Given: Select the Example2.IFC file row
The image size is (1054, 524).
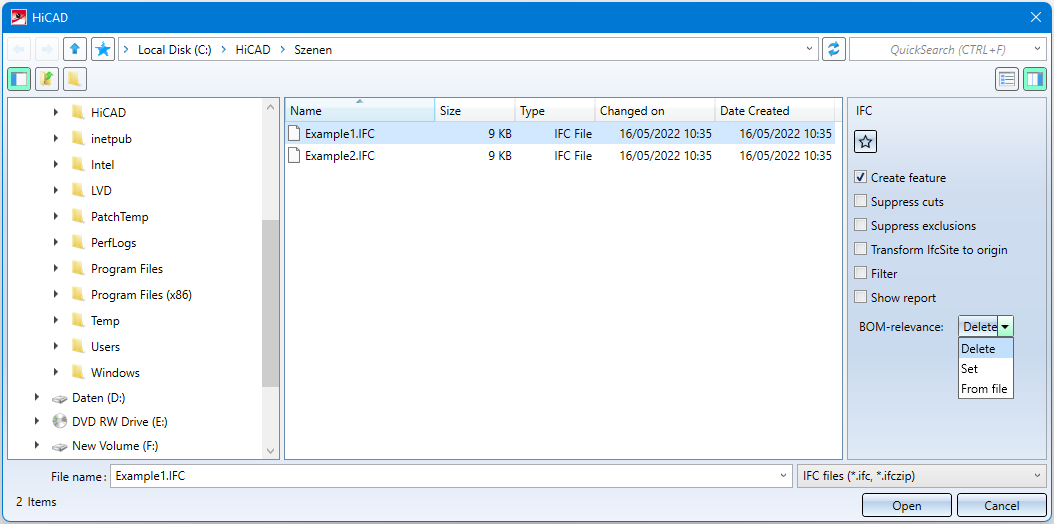Looking at the screenshot, I should tap(560, 156).
